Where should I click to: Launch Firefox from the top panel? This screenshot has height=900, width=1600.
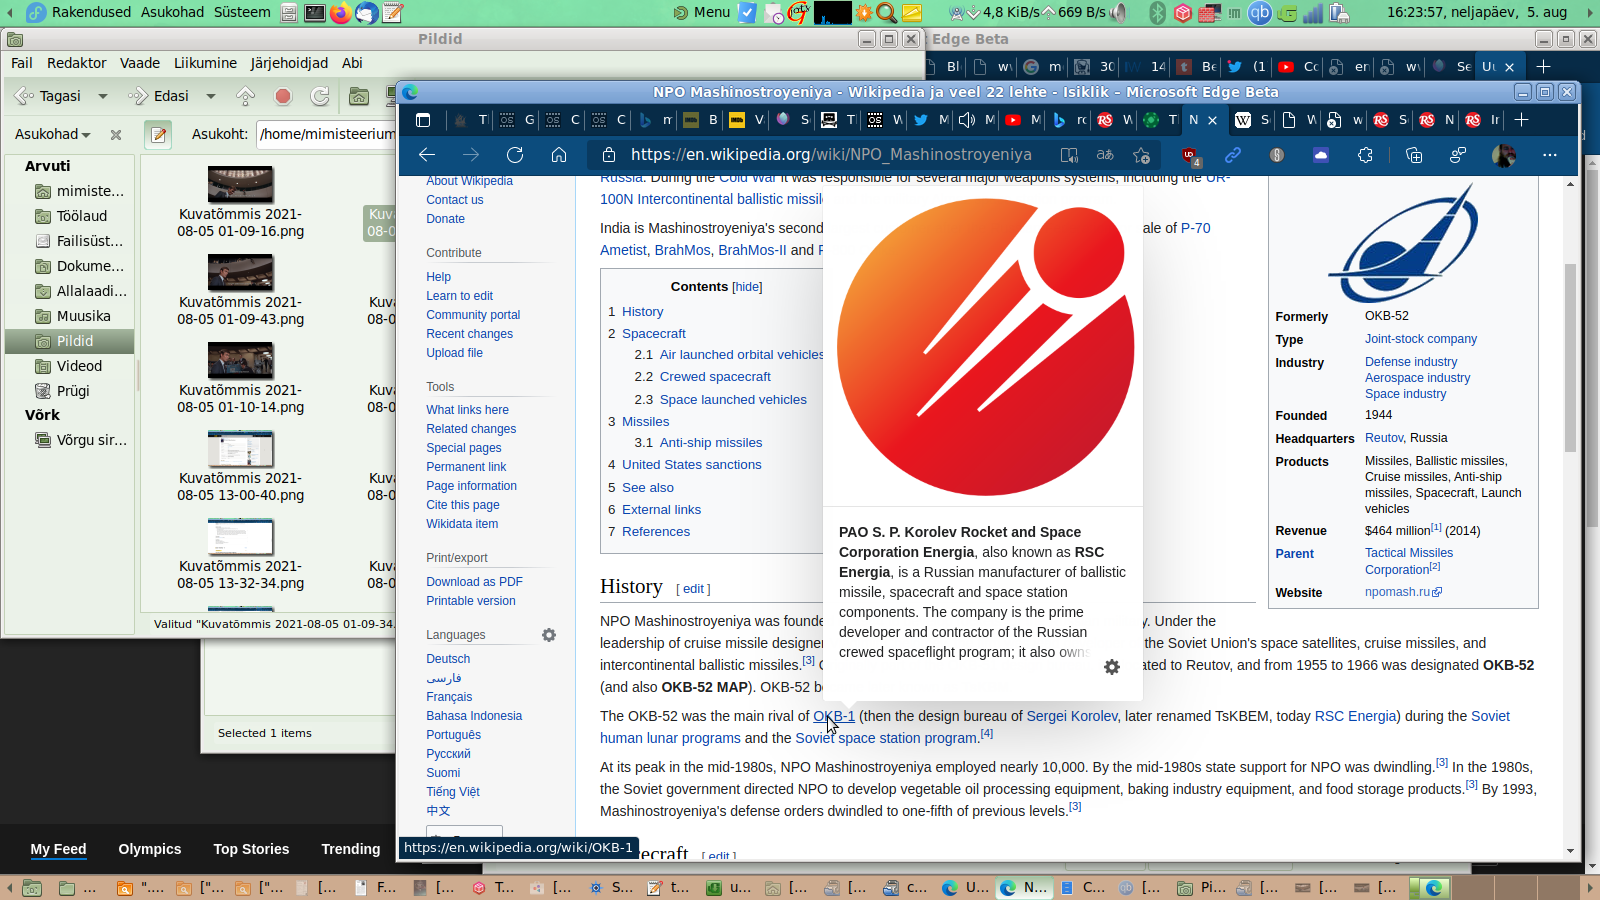(341, 13)
